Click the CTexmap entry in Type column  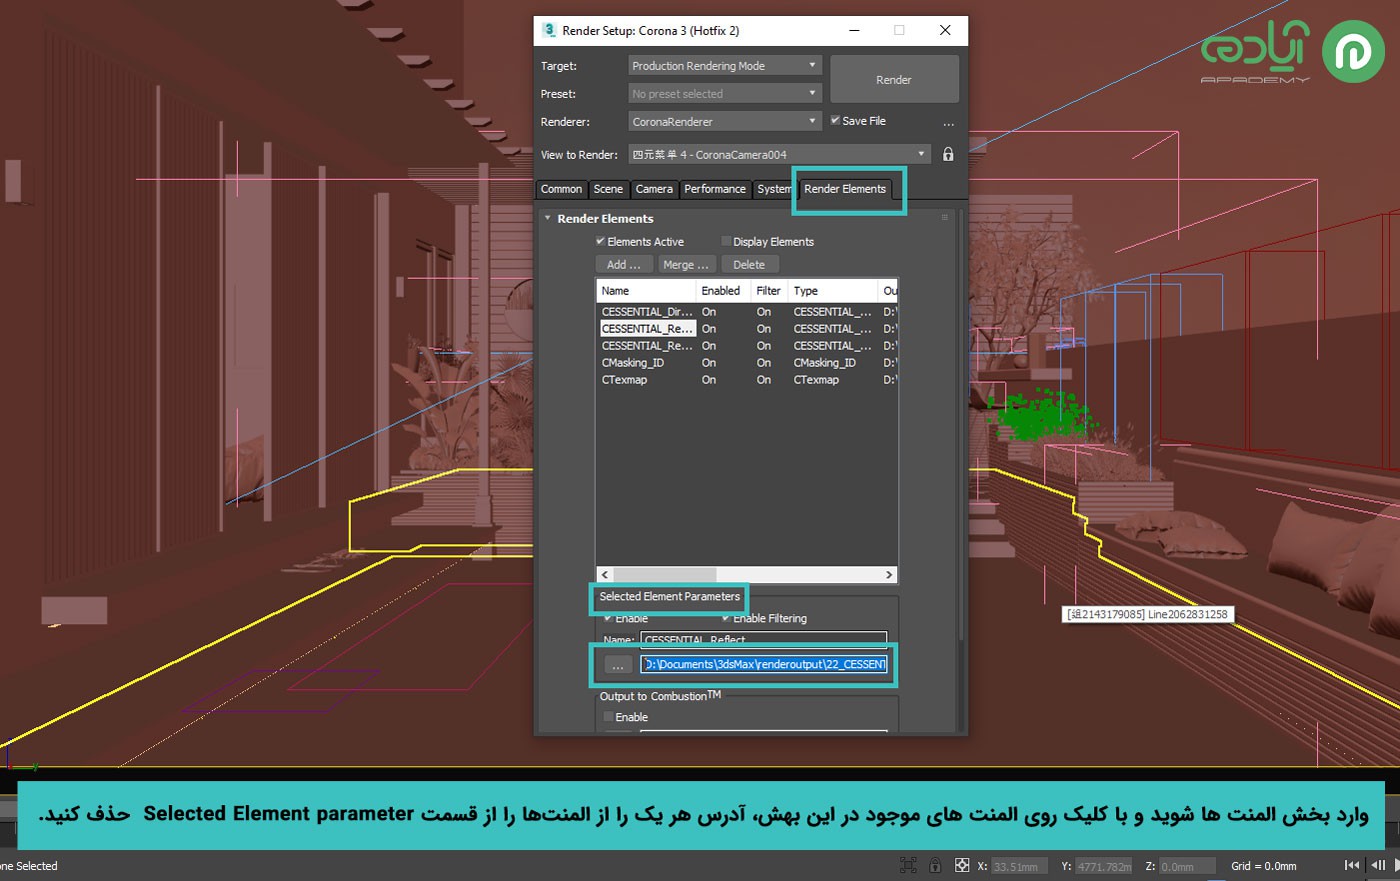pos(816,380)
